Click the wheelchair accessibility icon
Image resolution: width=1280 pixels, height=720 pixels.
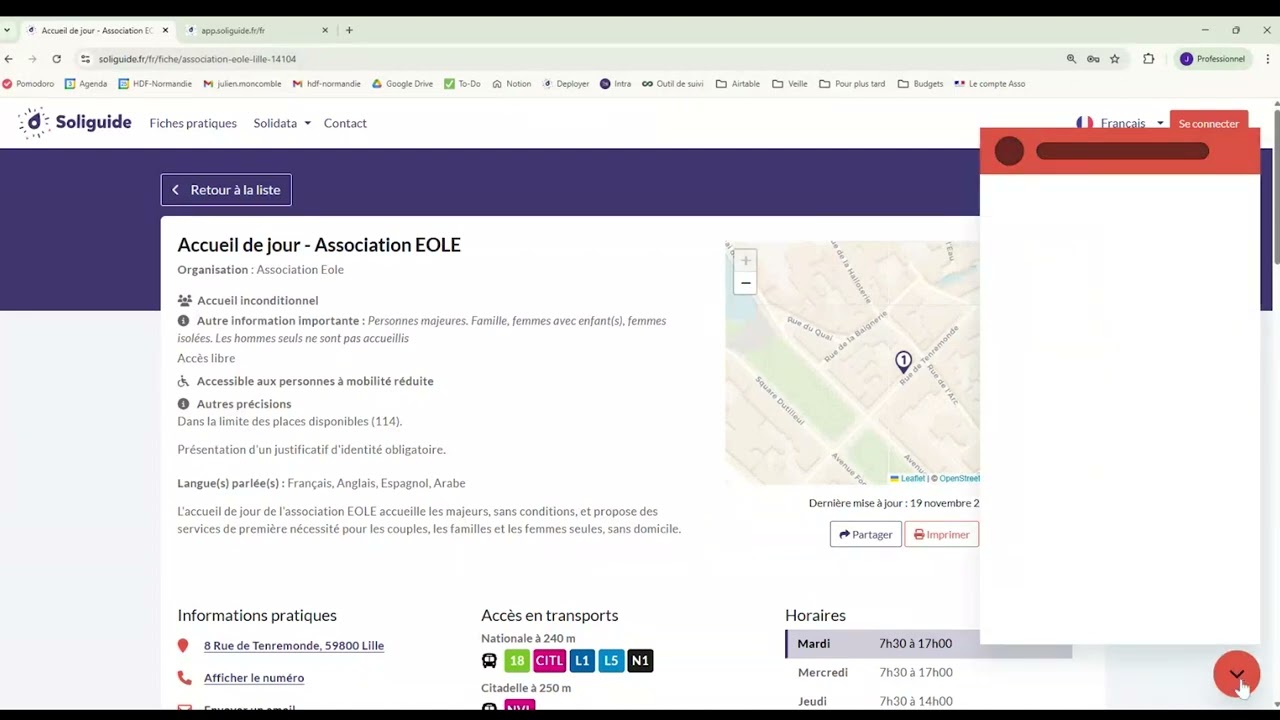pos(184,381)
